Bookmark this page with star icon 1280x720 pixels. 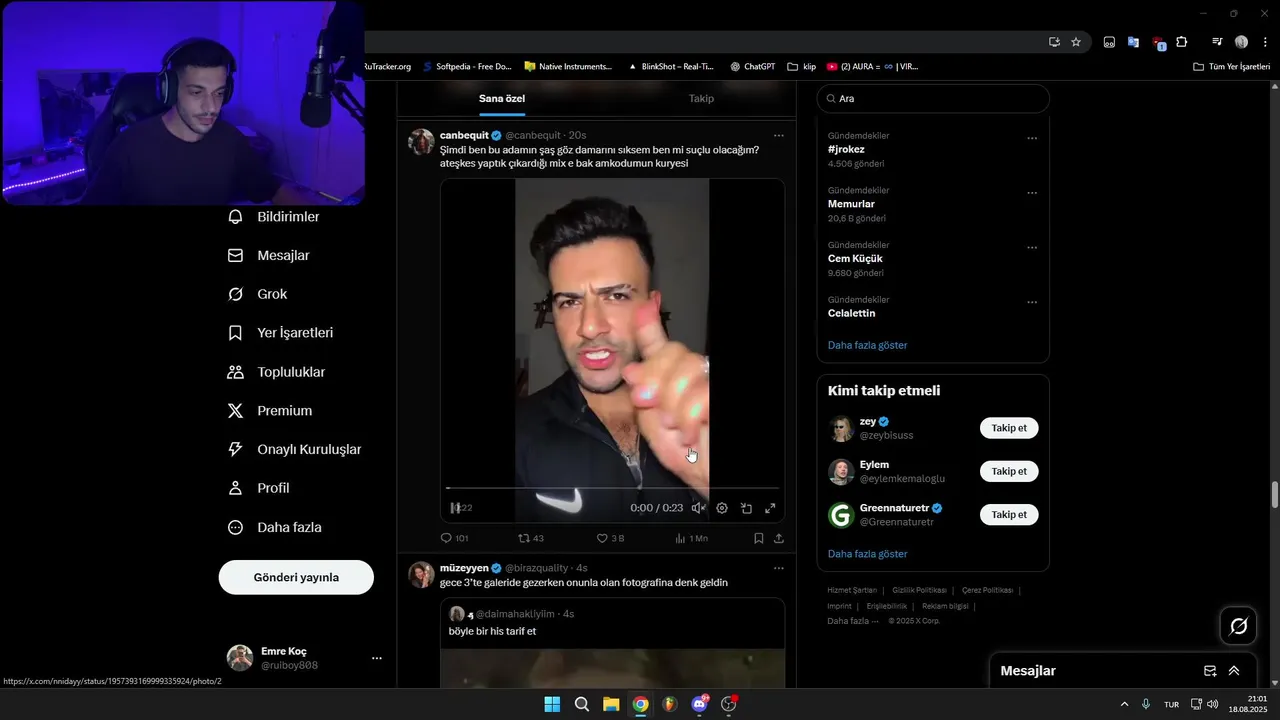1076,42
